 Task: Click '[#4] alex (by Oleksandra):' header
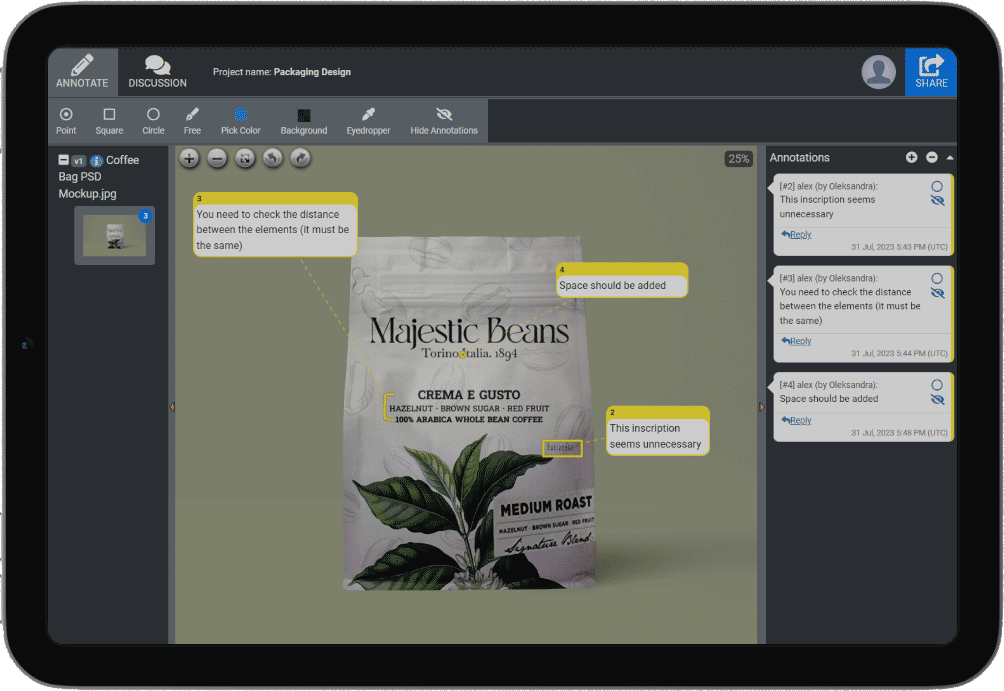tap(828, 384)
